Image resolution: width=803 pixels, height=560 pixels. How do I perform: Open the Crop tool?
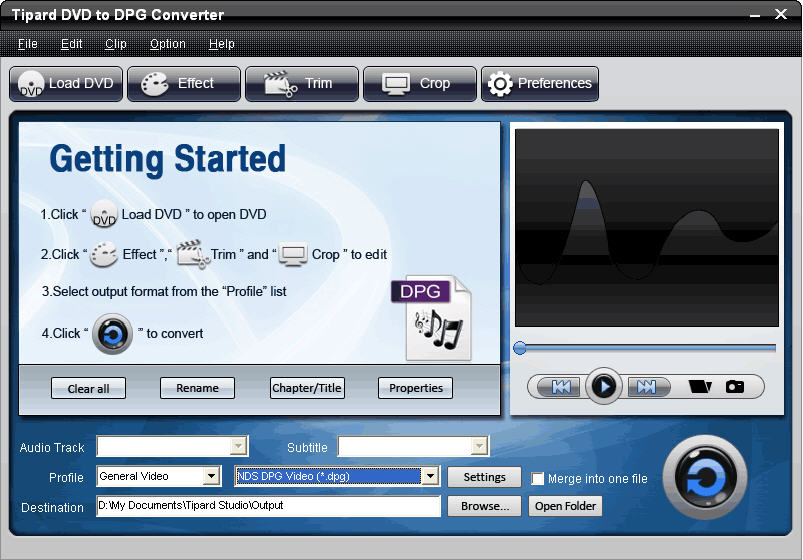pos(420,84)
